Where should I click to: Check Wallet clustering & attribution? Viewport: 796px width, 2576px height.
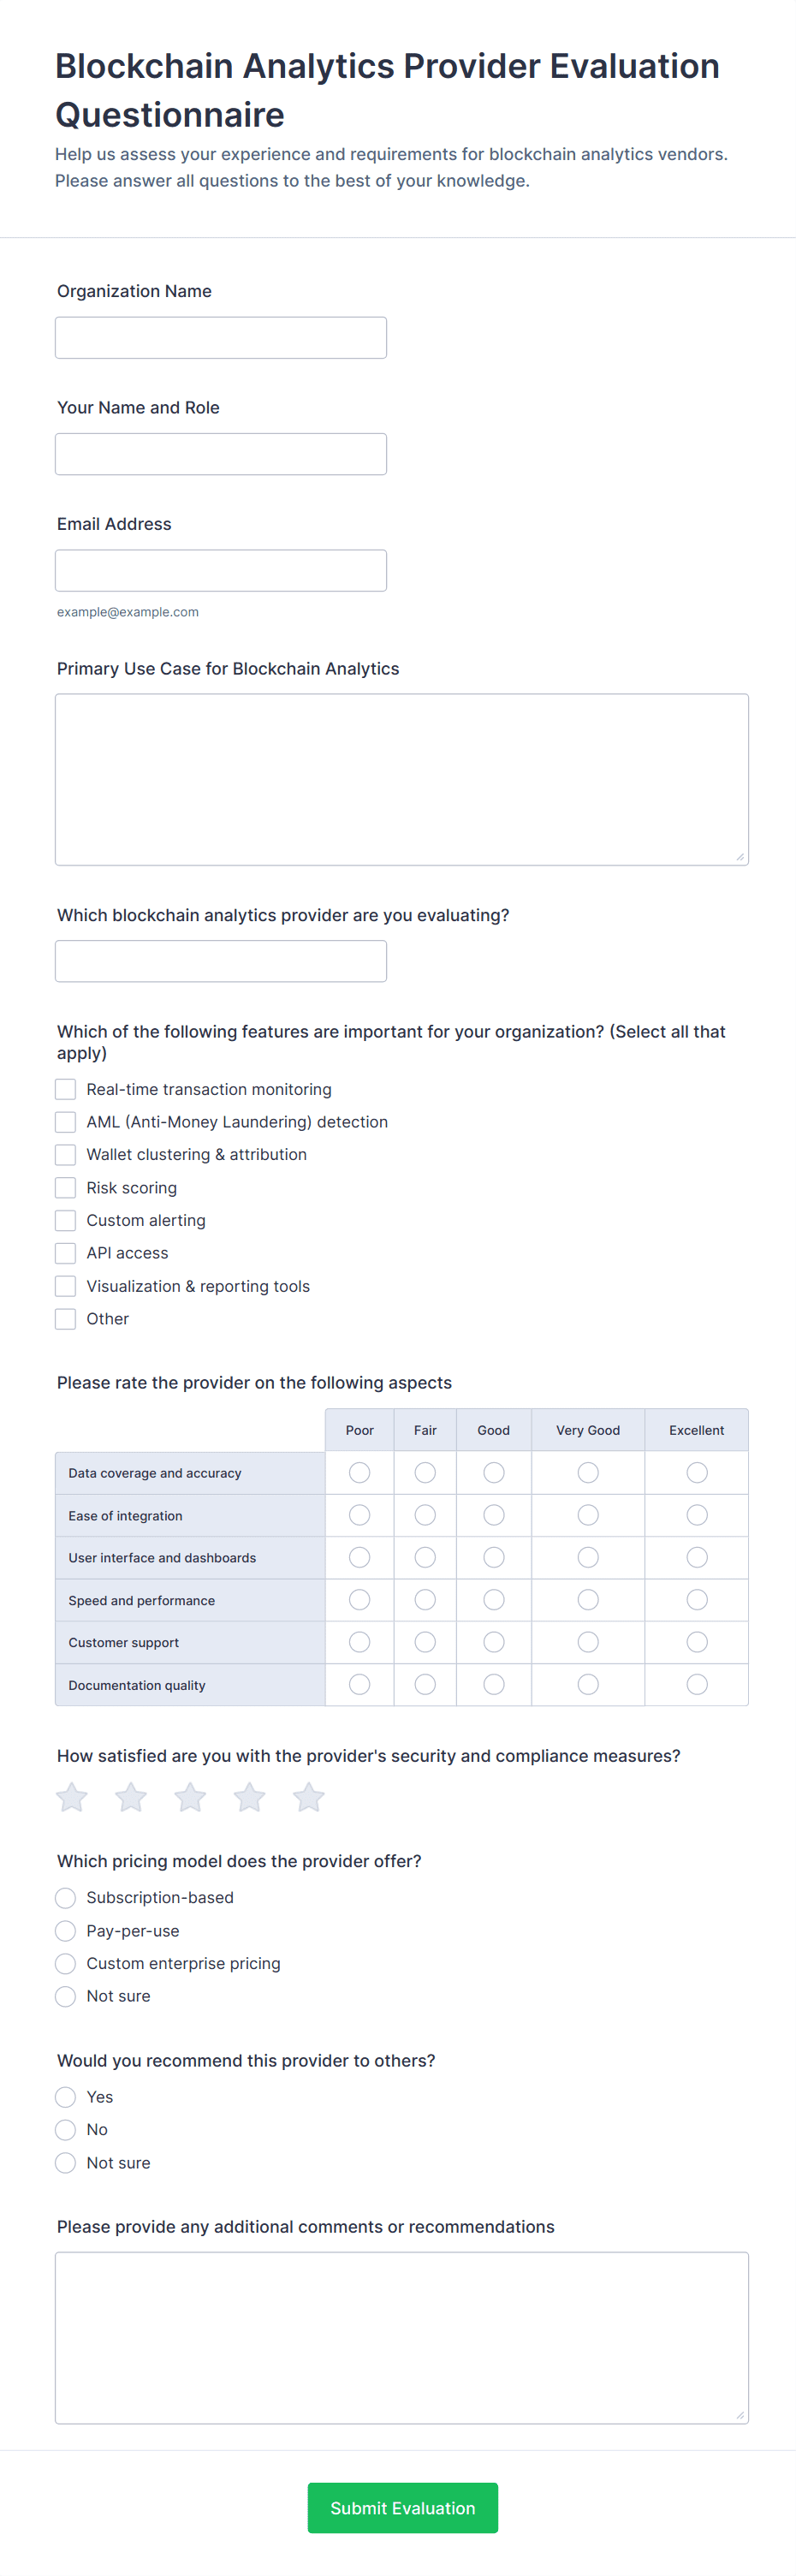click(x=66, y=1154)
